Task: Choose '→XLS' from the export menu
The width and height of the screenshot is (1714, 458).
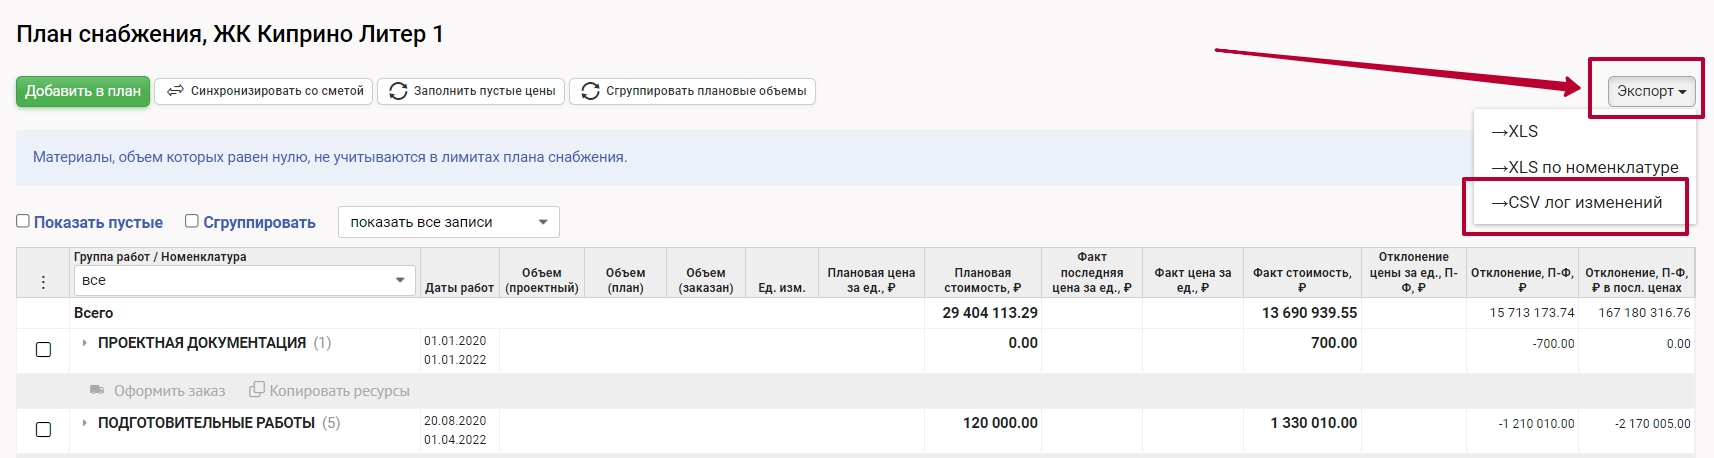Action: pyautogui.click(x=1514, y=132)
